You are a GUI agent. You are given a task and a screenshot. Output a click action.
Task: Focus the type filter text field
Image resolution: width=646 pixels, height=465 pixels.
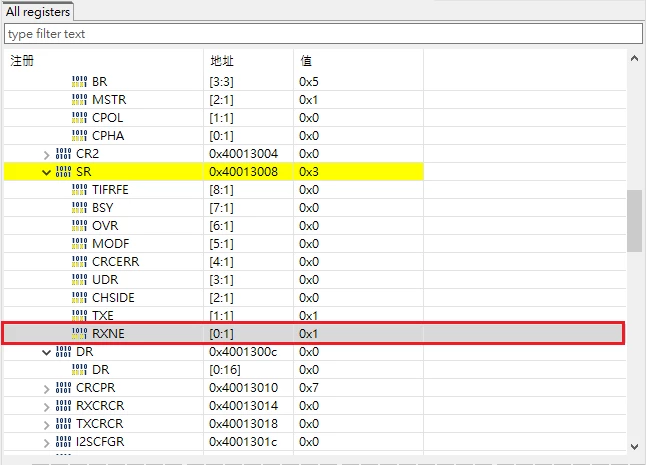323,34
